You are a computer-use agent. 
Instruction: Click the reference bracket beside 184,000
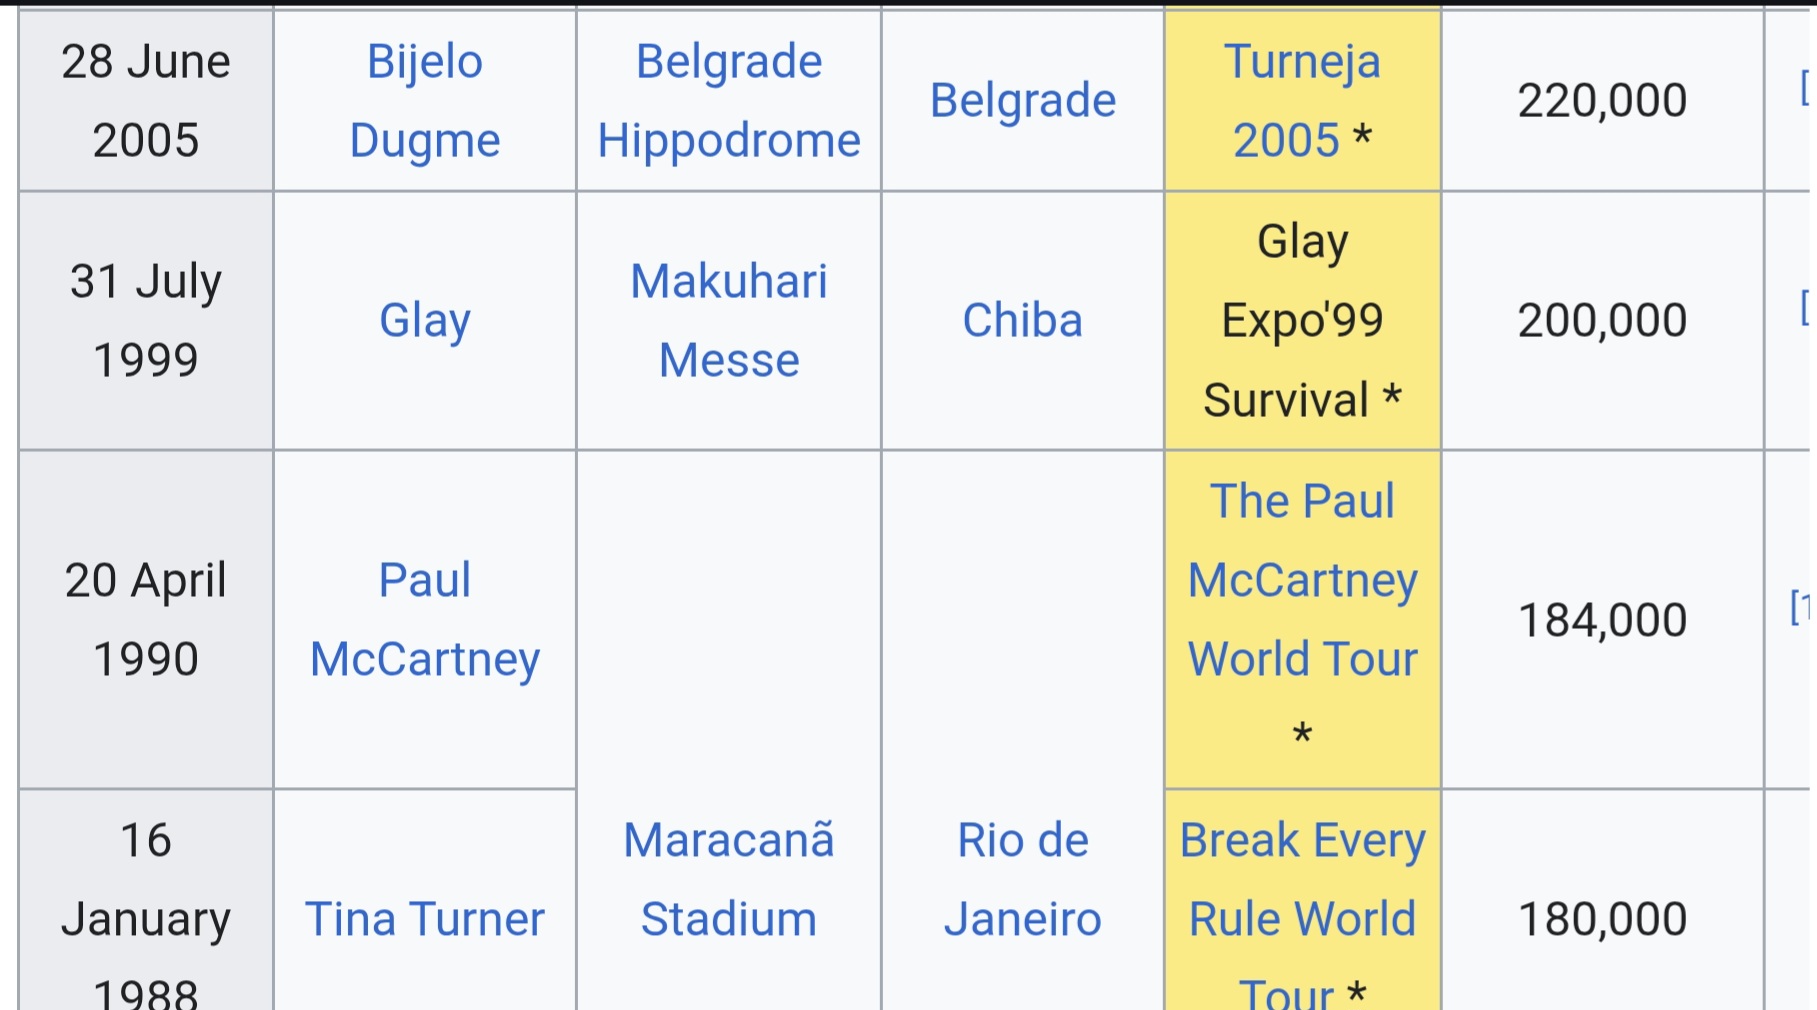tap(1799, 607)
